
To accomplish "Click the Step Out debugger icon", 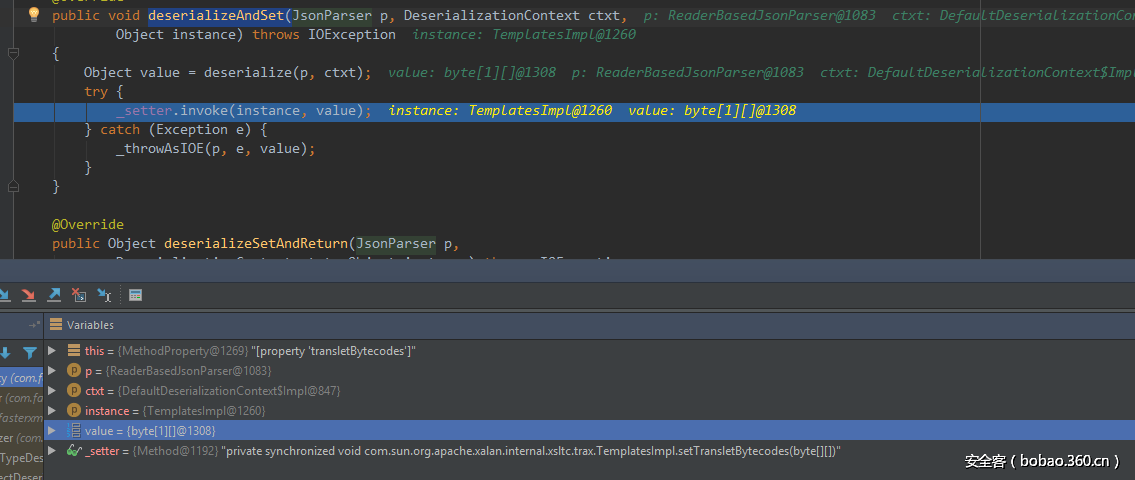I will tap(54, 295).
